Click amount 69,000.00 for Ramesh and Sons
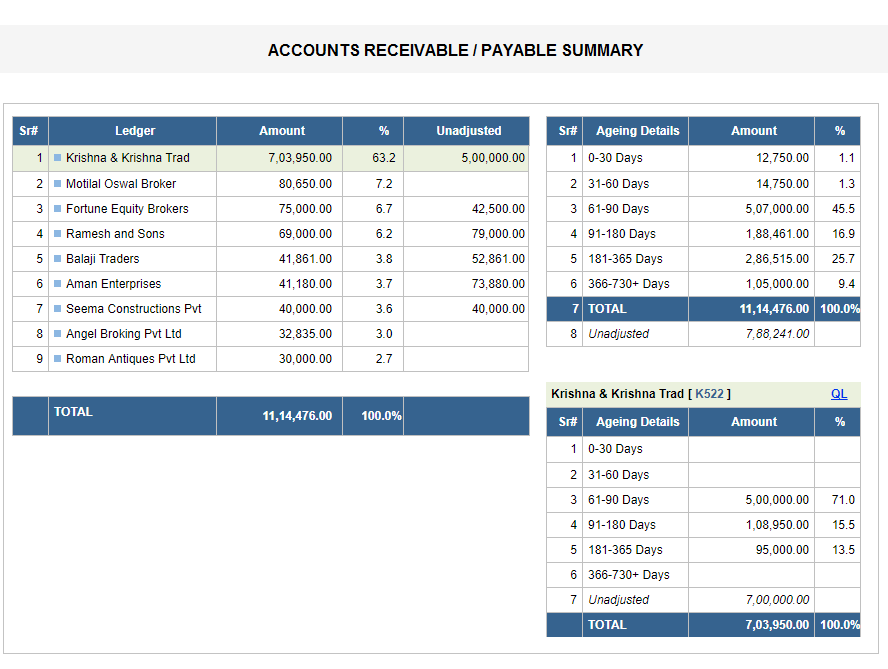The width and height of the screenshot is (888, 669). pyautogui.click(x=305, y=233)
